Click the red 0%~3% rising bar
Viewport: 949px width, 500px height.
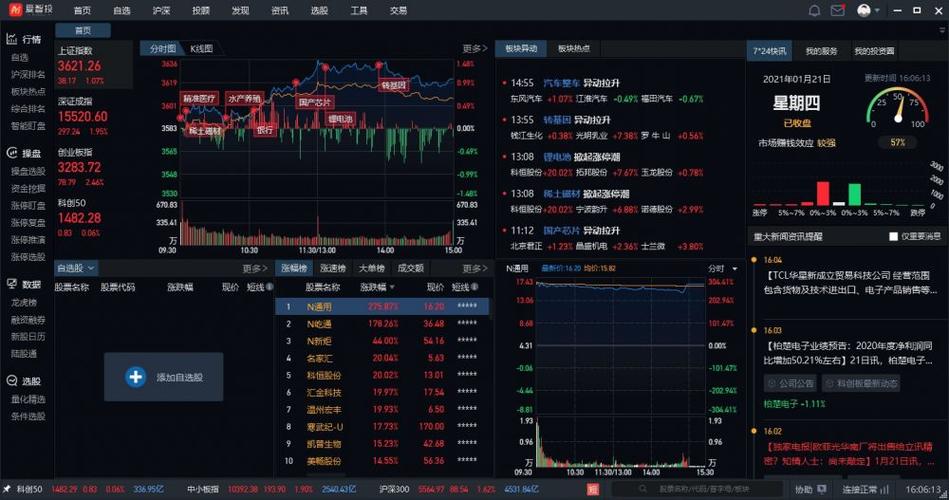[823, 194]
